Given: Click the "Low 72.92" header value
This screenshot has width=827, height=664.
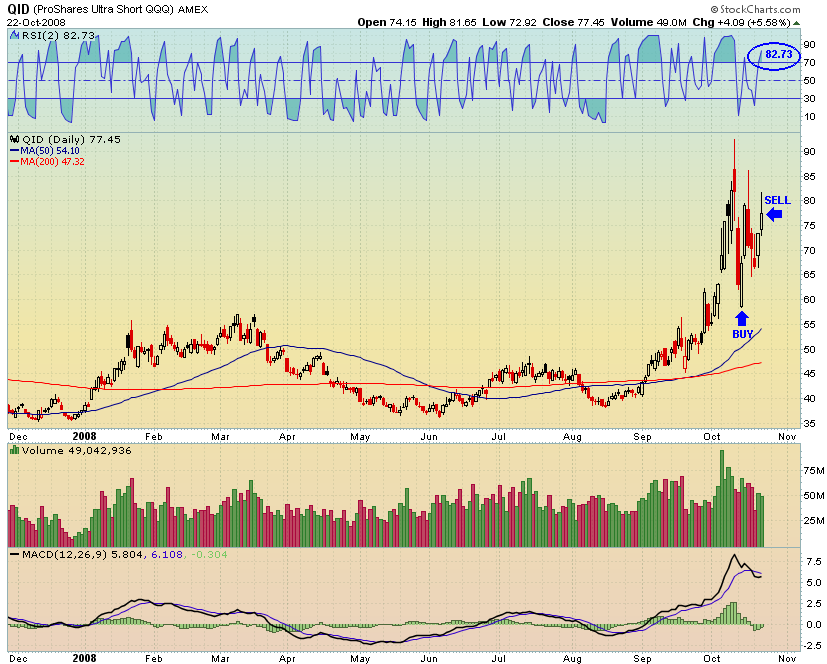Looking at the screenshot, I should 509,22.
